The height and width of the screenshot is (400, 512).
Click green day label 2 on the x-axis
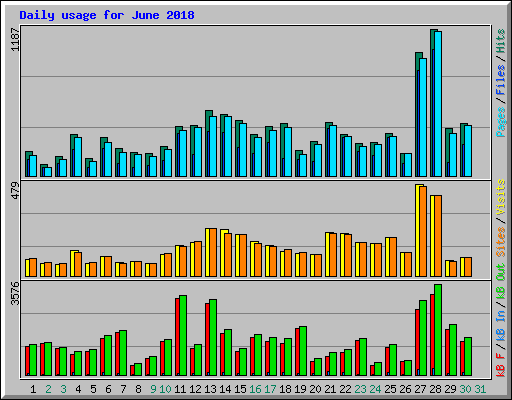point(48,389)
